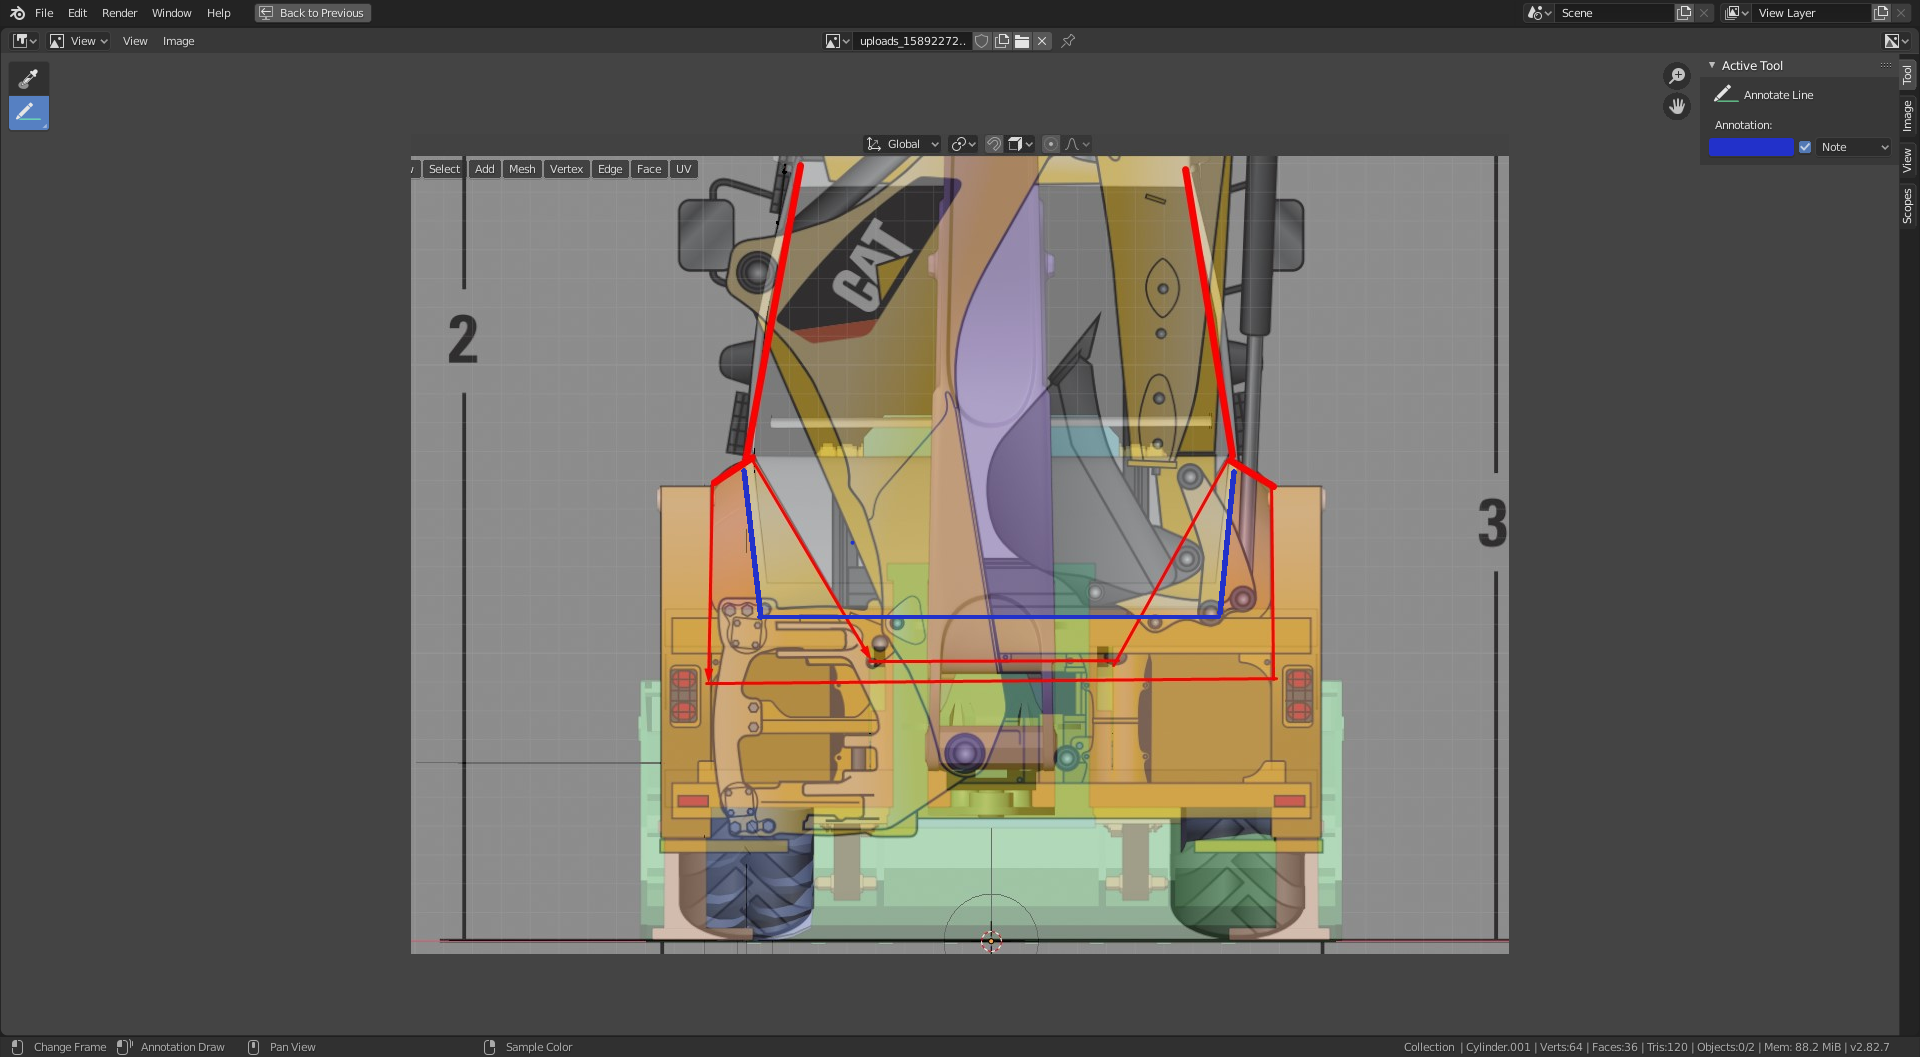
Task: Click the new image icon
Action: pos(1002,41)
